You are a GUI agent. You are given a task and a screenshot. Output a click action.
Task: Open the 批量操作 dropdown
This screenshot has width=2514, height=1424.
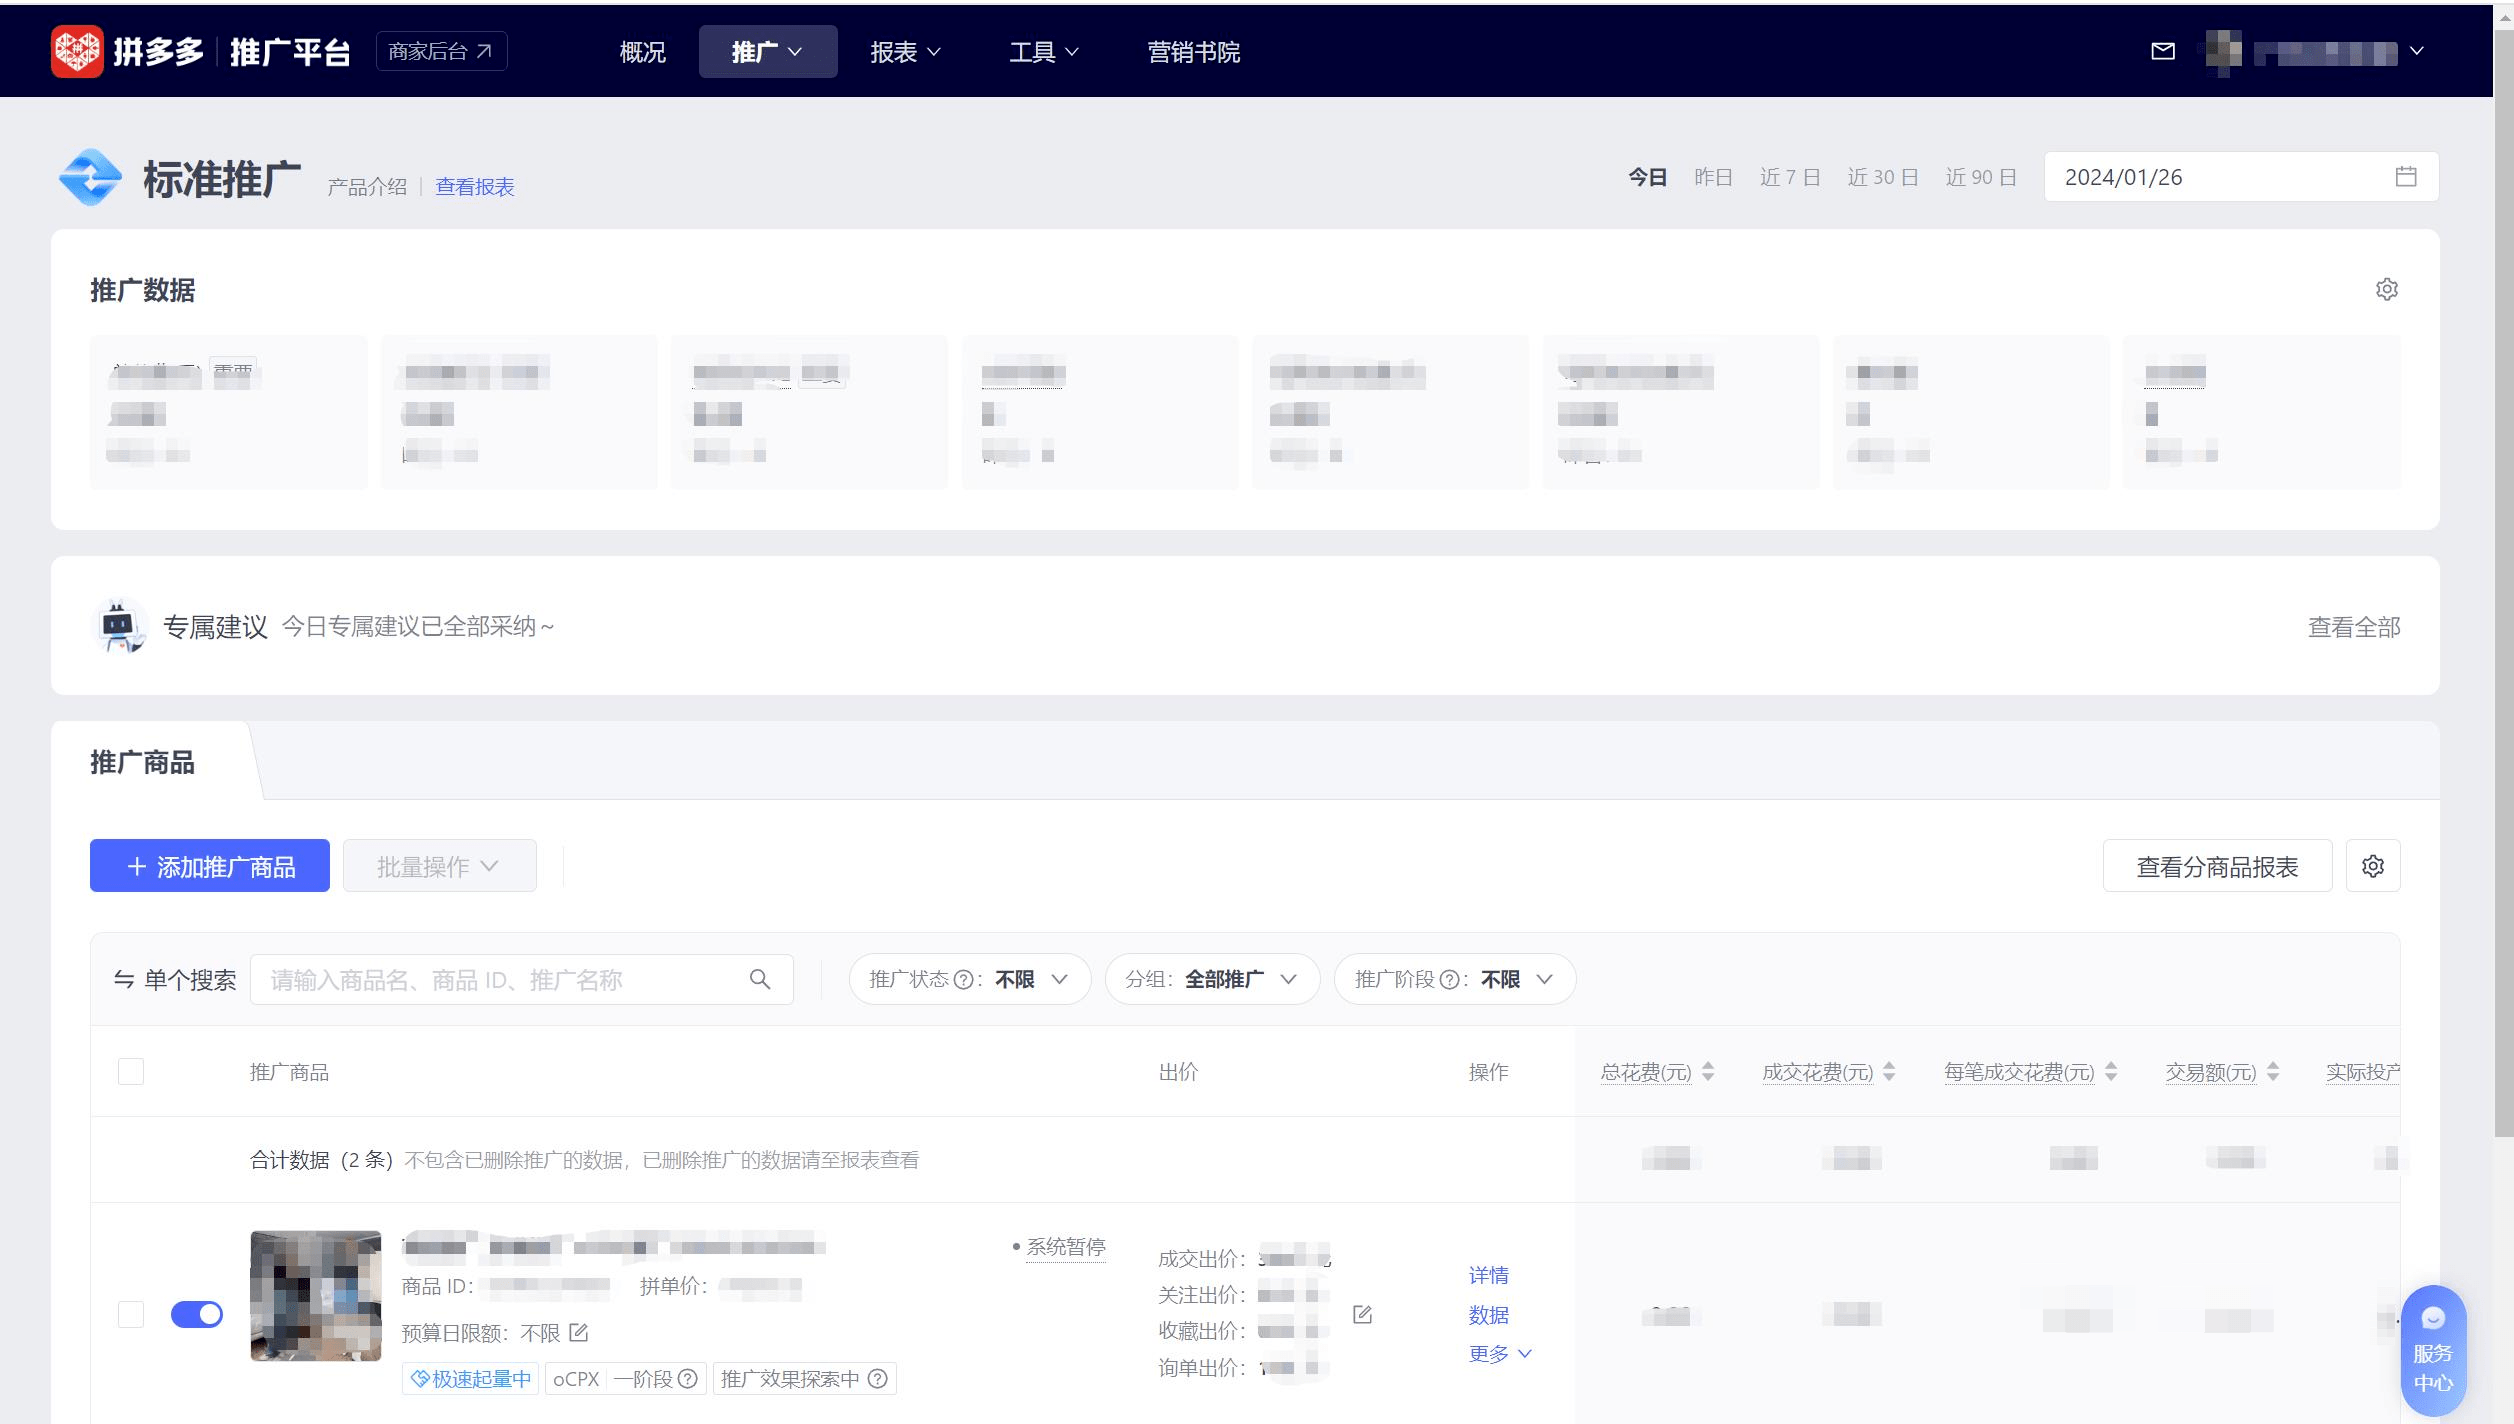[x=439, y=866]
